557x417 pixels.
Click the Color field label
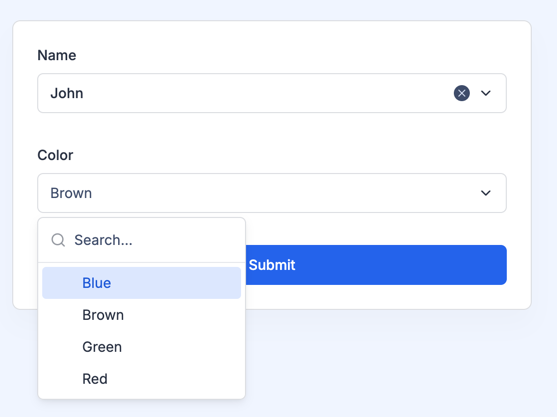(55, 155)
